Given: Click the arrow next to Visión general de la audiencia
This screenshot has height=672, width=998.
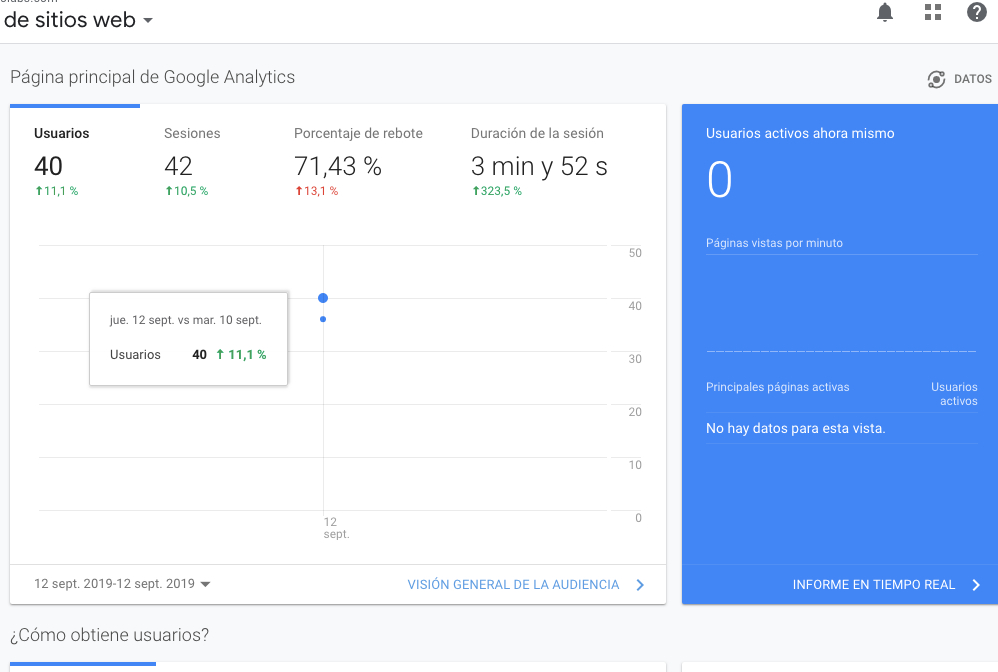Looking at the screenshot, I should click(x=640, y=585).
